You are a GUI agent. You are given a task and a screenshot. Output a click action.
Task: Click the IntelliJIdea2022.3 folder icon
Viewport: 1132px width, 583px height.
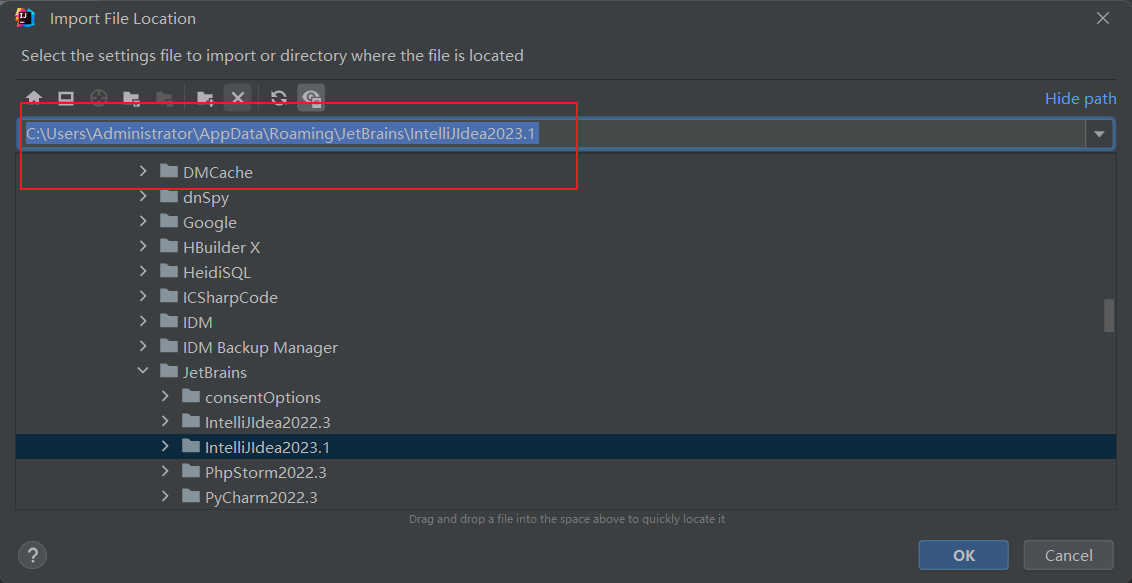point(191,421)
